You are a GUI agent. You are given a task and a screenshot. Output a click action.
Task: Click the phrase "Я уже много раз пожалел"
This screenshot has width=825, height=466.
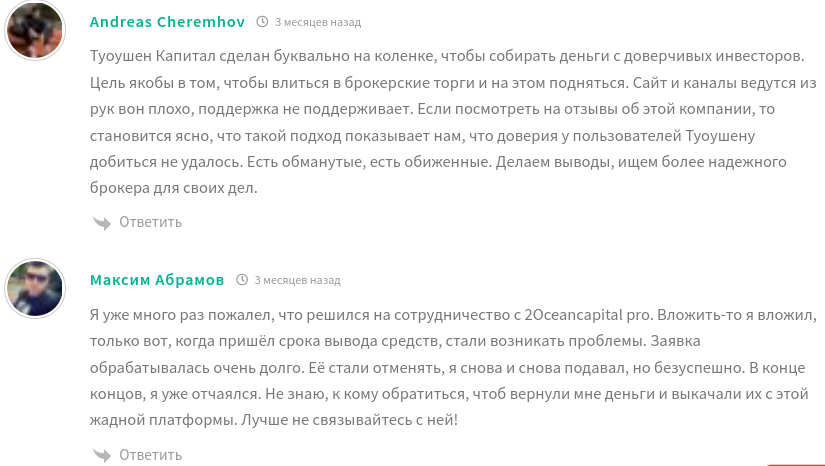(170, 316)
